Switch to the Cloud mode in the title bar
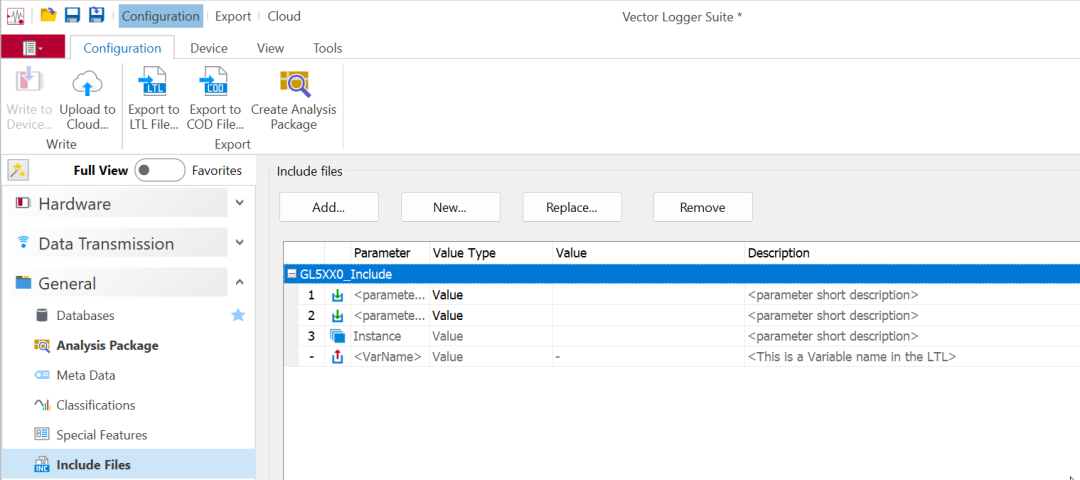 tap(284, 16)
